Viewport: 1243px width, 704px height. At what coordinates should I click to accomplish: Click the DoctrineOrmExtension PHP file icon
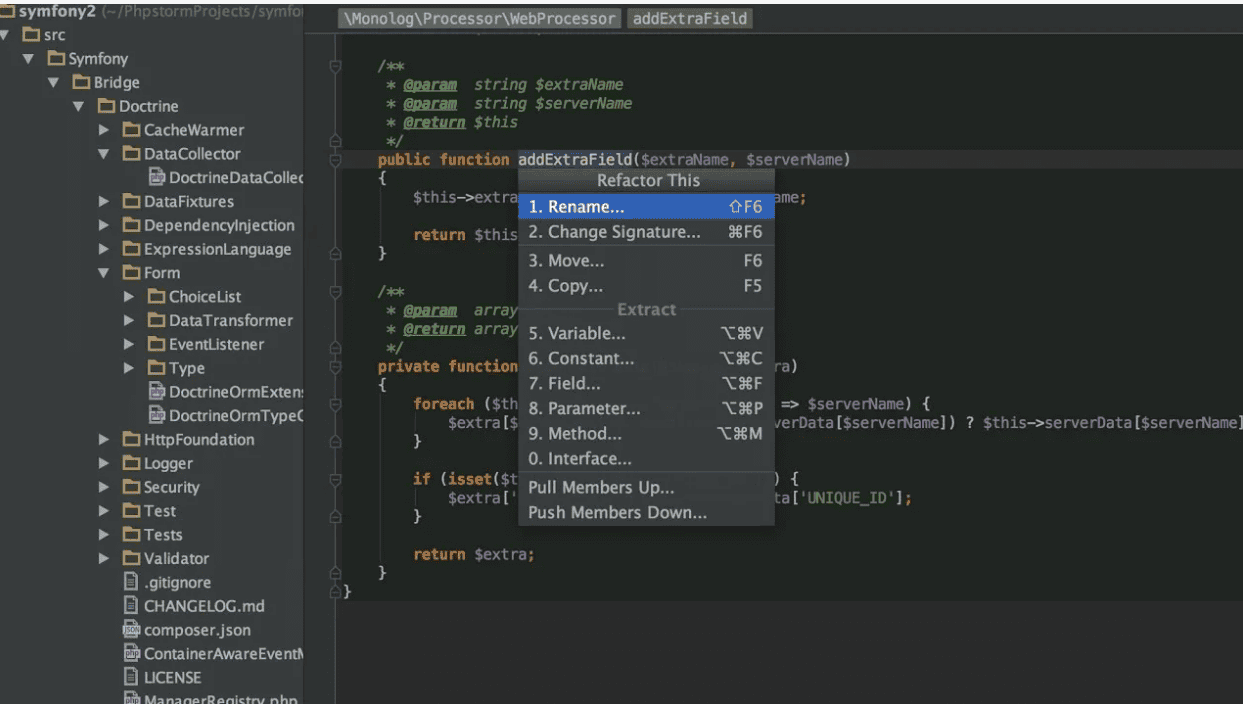point(157,392)
